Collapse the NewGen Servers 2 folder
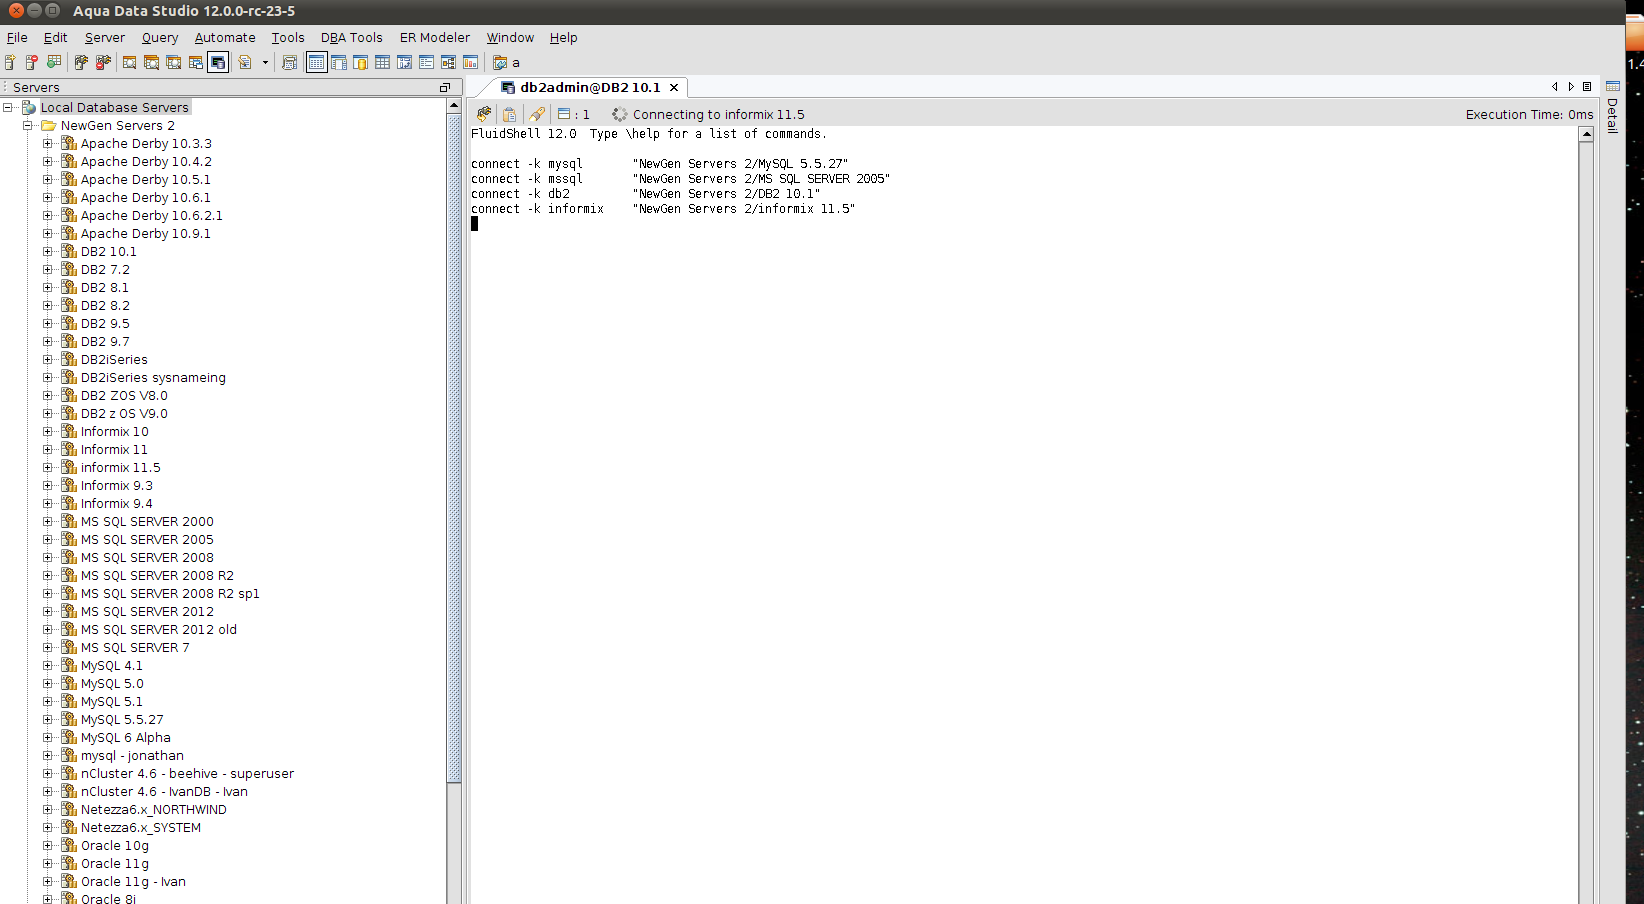 28,126
